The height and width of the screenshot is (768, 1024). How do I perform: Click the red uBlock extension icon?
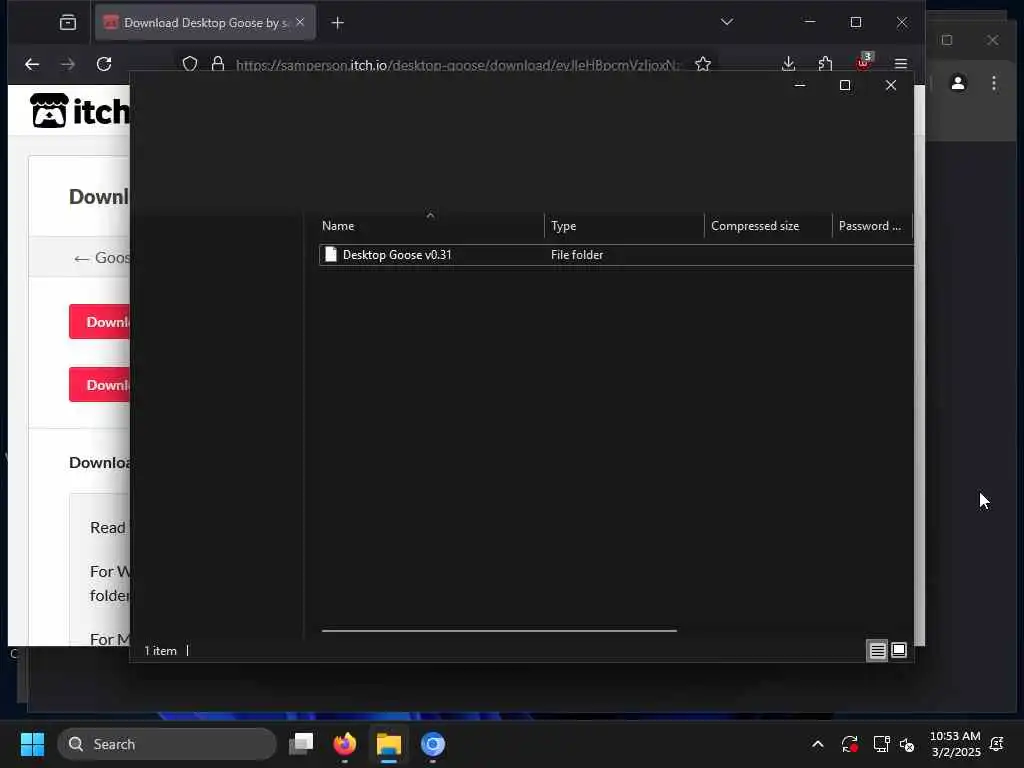[x=863, y=63]
